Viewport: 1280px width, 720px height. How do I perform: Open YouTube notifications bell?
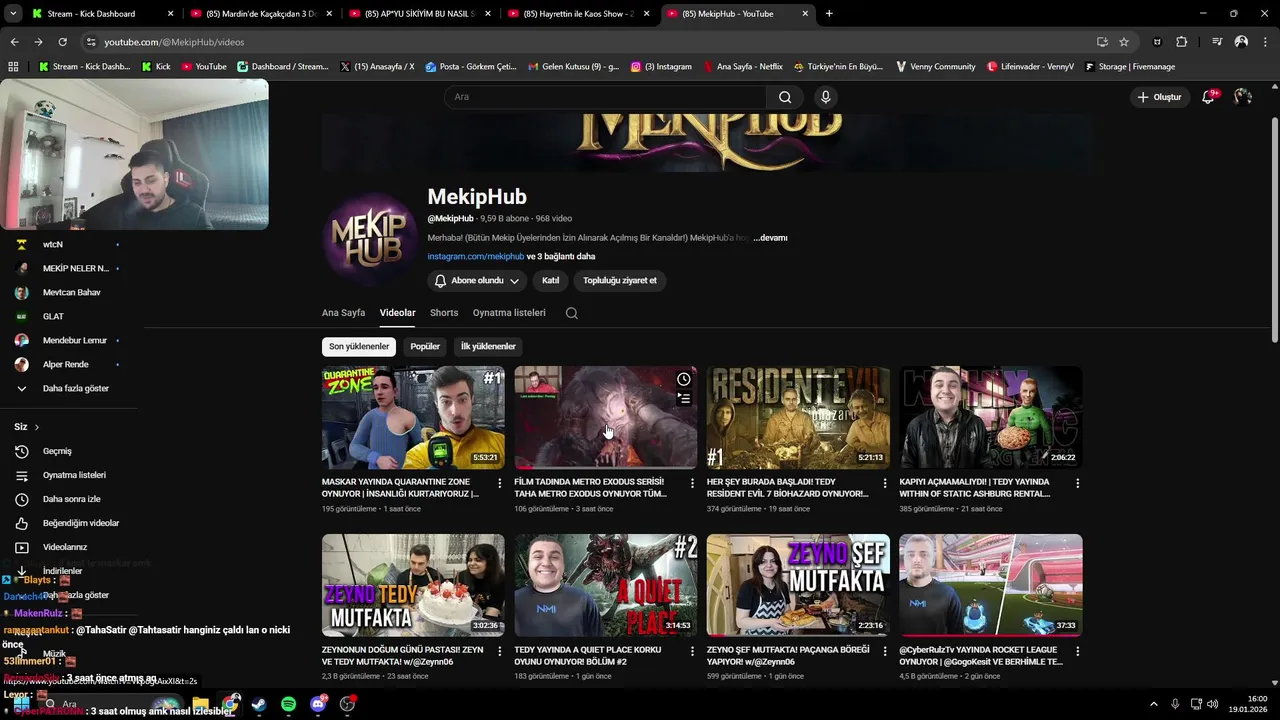tap(1208, 97)
